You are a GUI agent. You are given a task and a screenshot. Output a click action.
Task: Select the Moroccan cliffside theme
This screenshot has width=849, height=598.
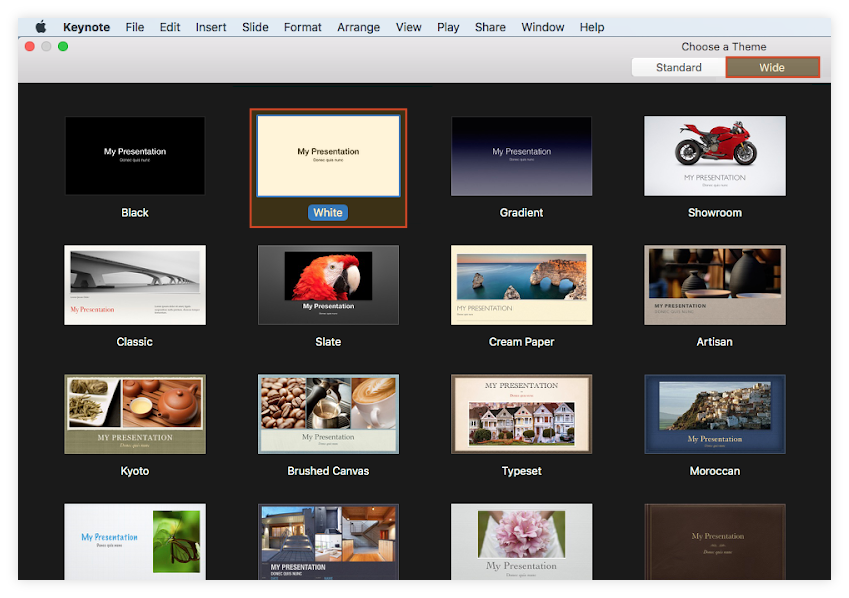click(x=714, y=414)
